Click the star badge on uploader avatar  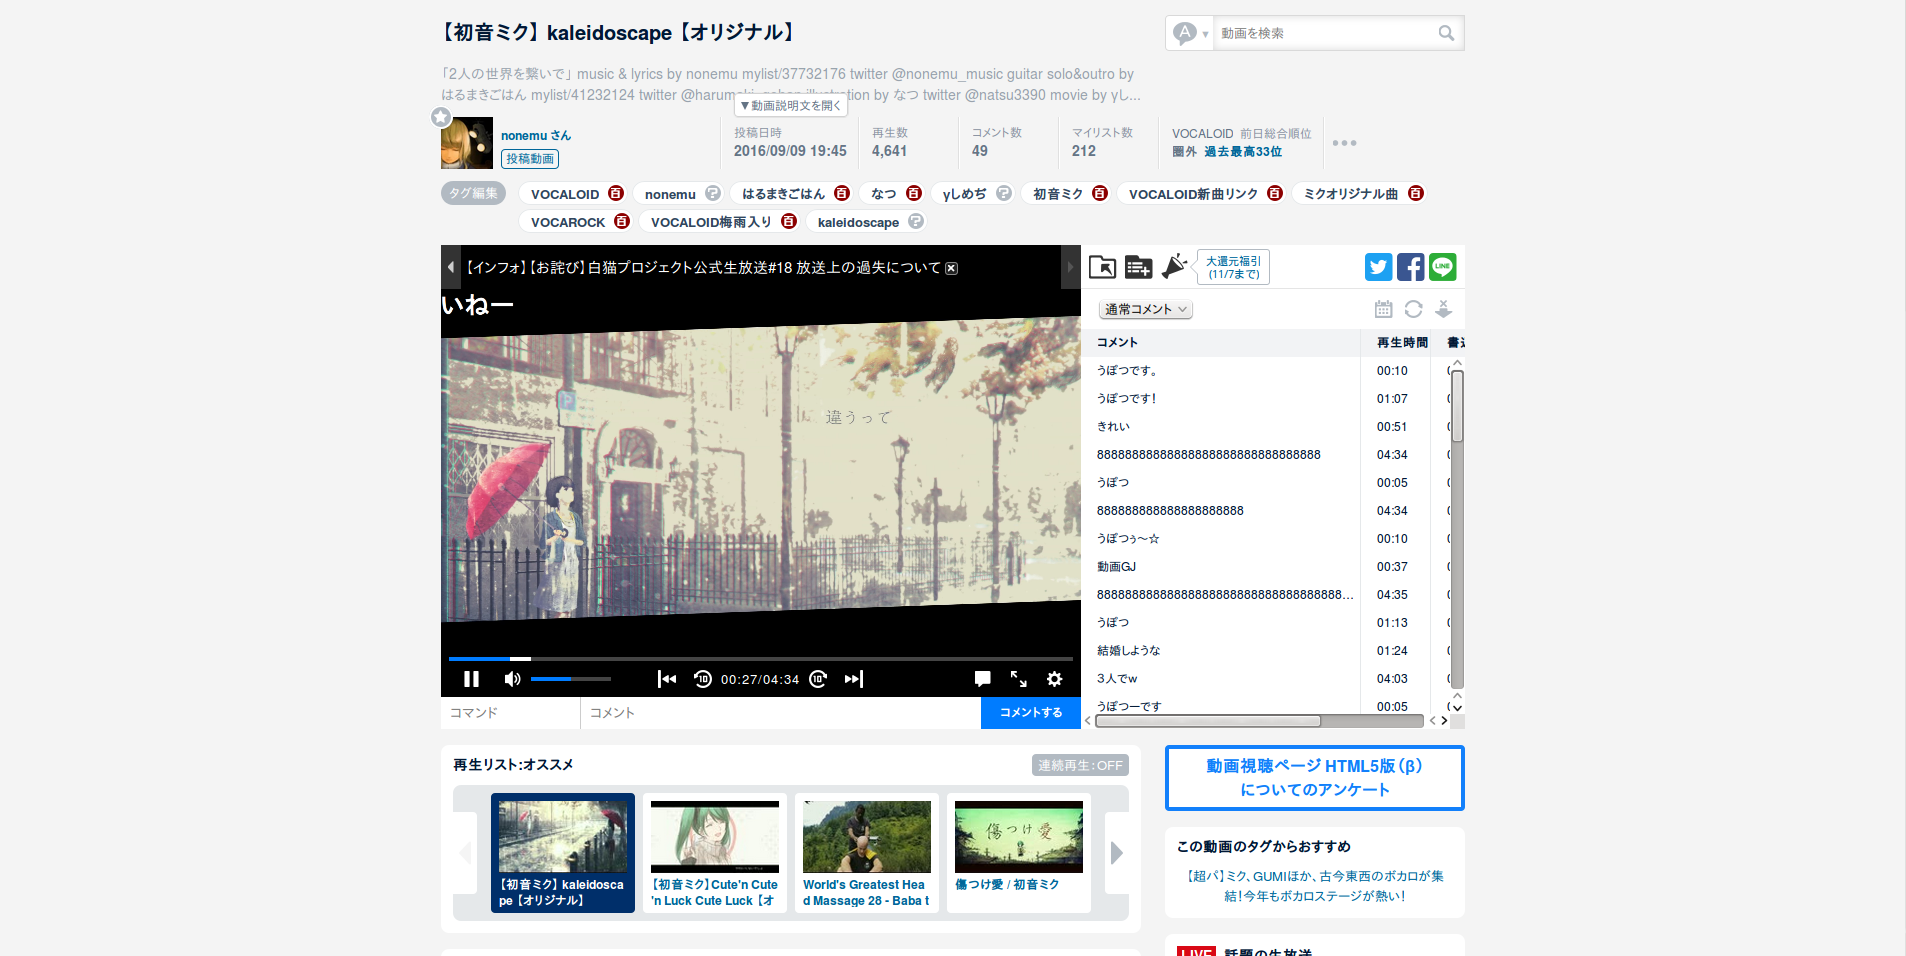coord(441,117)
